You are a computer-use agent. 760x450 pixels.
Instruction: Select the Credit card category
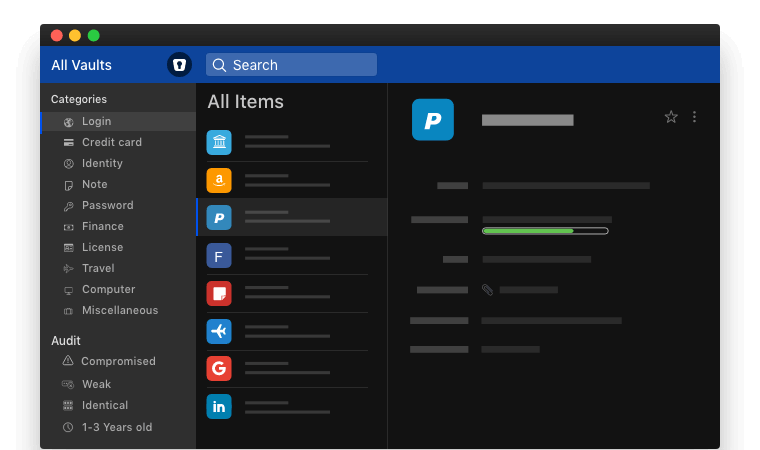click(111, 142)
